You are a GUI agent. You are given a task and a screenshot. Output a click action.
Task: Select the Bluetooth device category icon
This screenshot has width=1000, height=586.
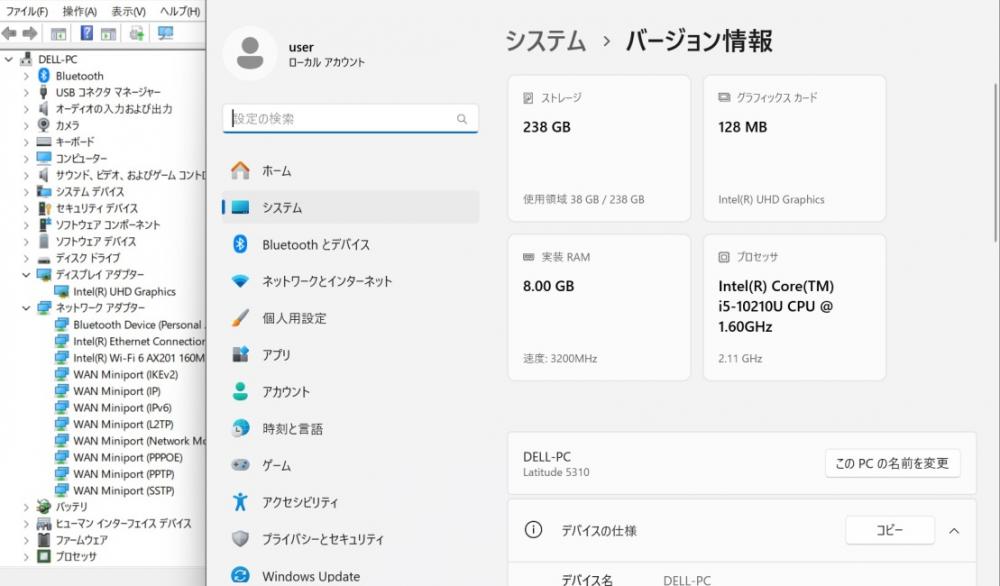coord(44,76)
